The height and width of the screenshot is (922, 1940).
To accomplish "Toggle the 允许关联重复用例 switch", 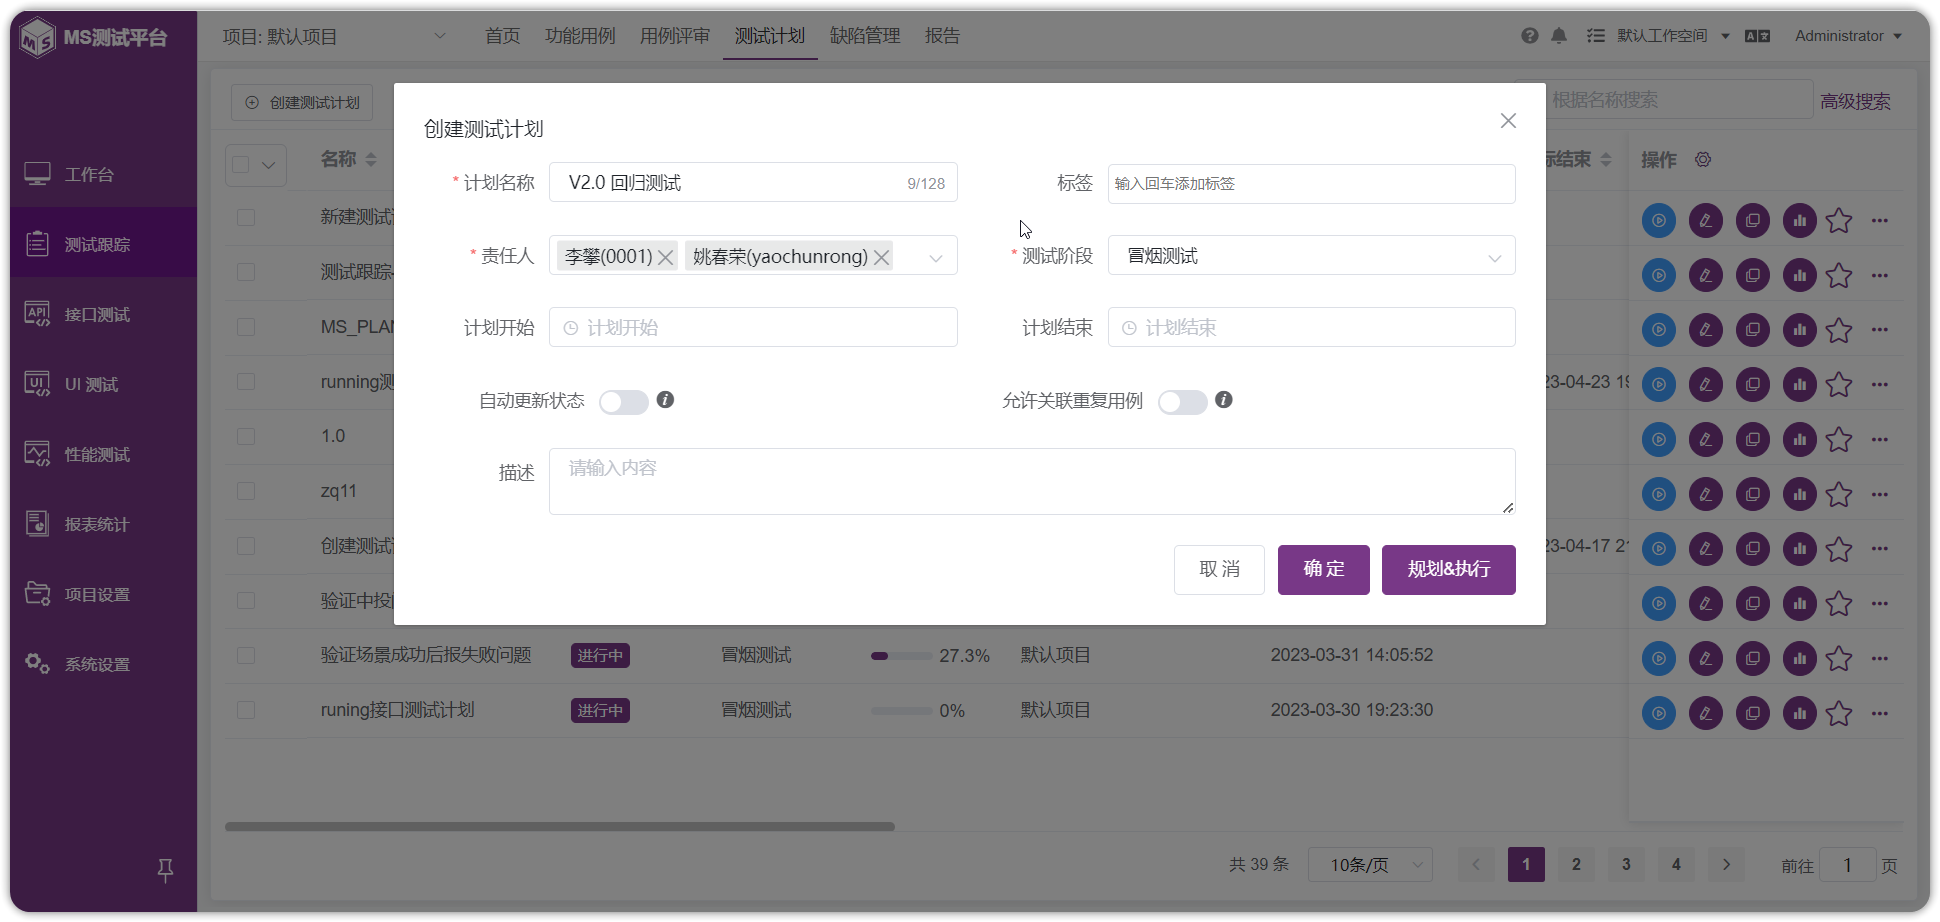I will point(1182,402).
